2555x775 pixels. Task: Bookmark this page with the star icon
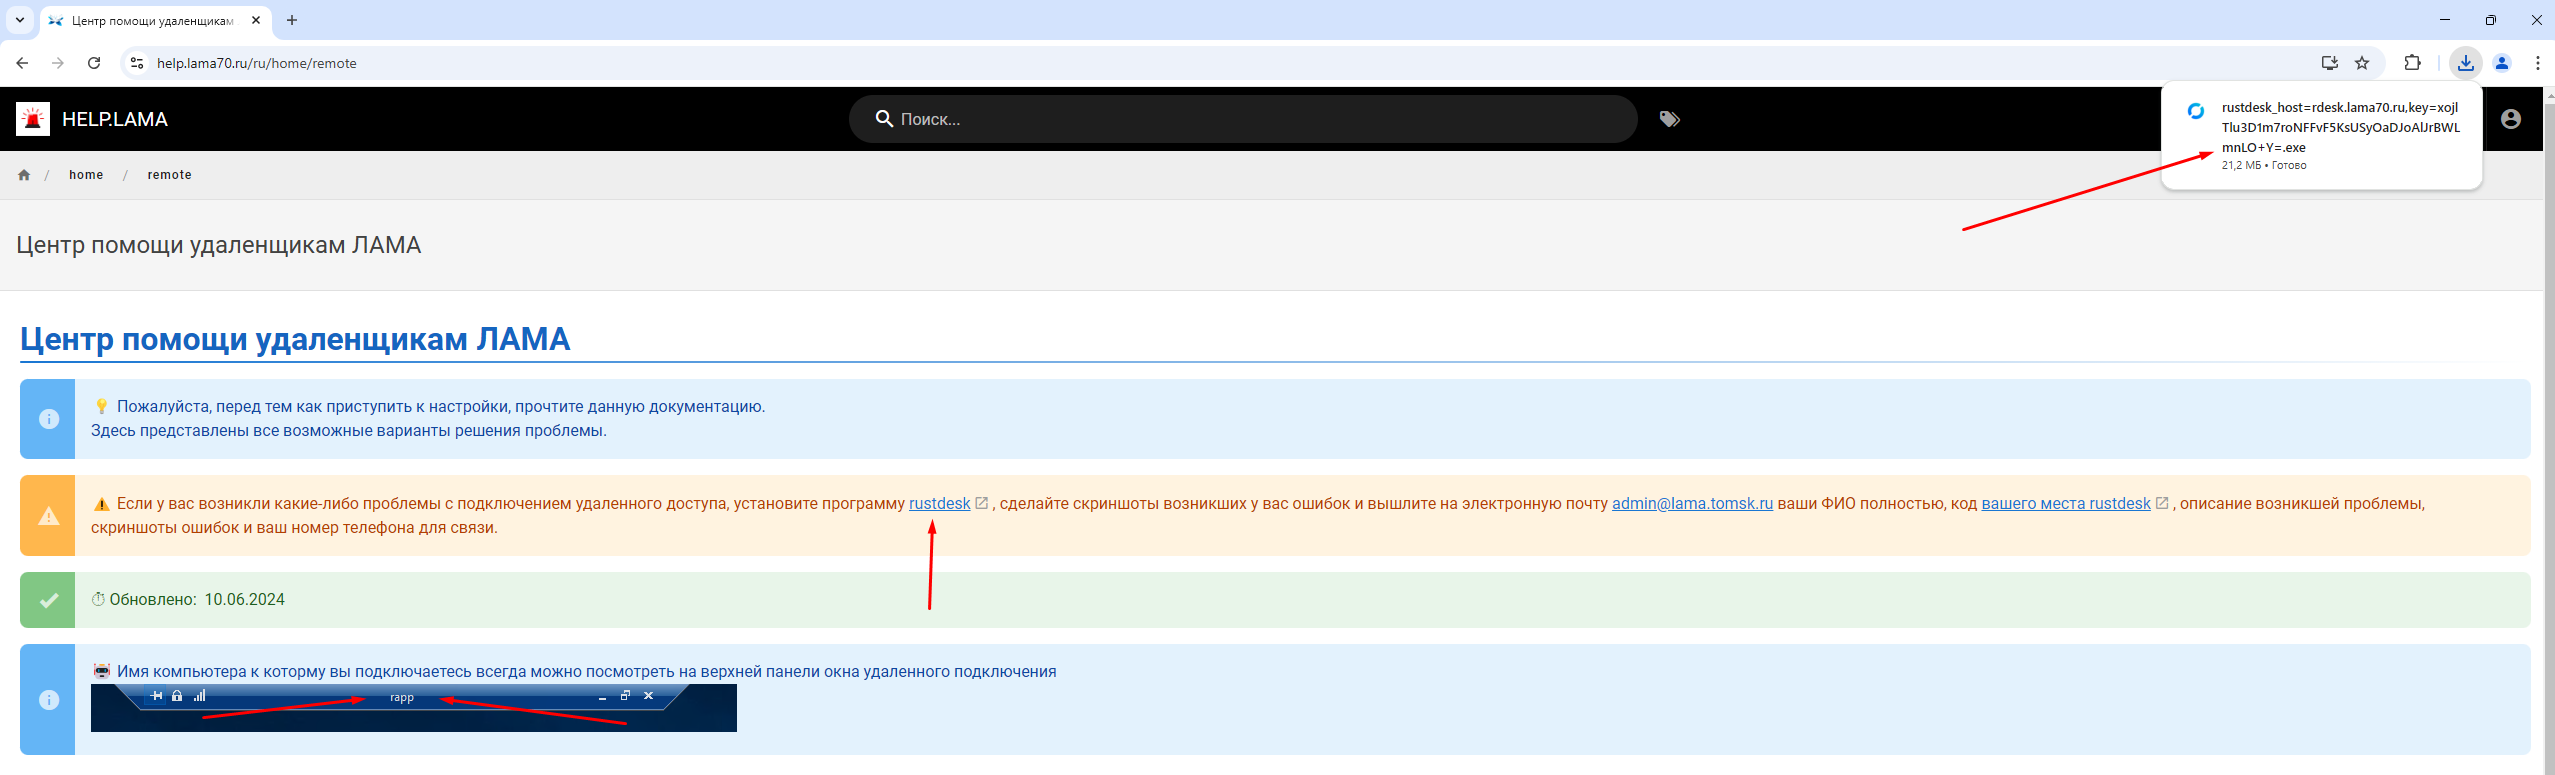(x=2362, y=63)
